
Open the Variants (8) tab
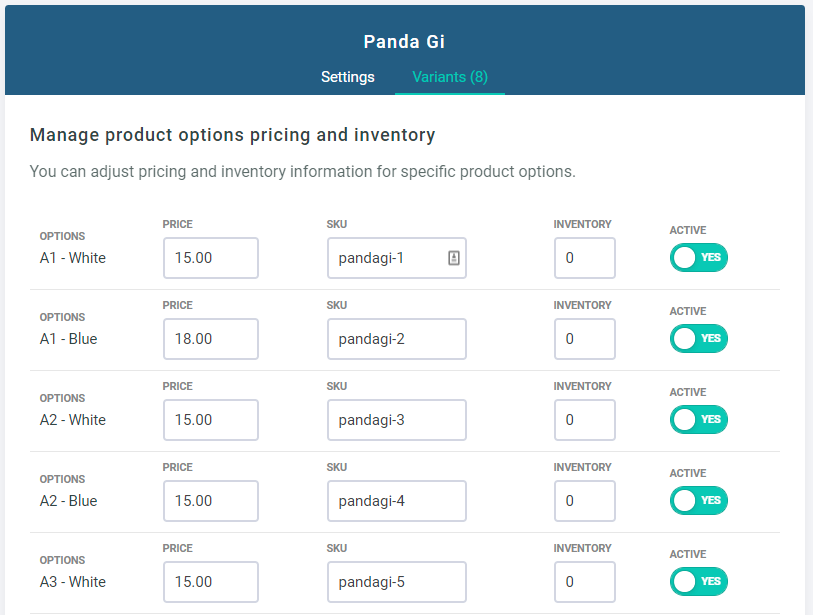(450, 77)
